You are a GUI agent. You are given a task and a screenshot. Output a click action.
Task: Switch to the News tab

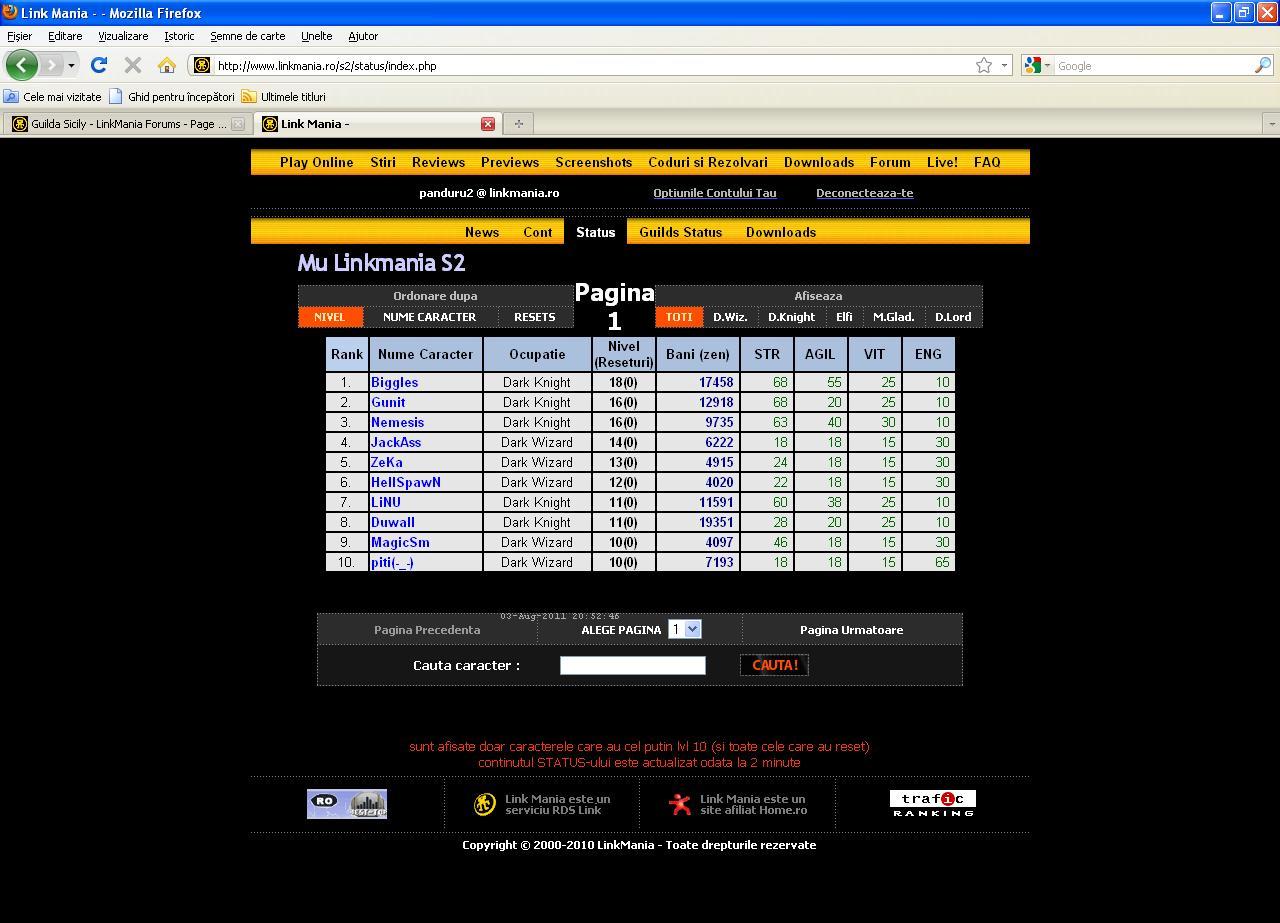(x=482, y=232)
